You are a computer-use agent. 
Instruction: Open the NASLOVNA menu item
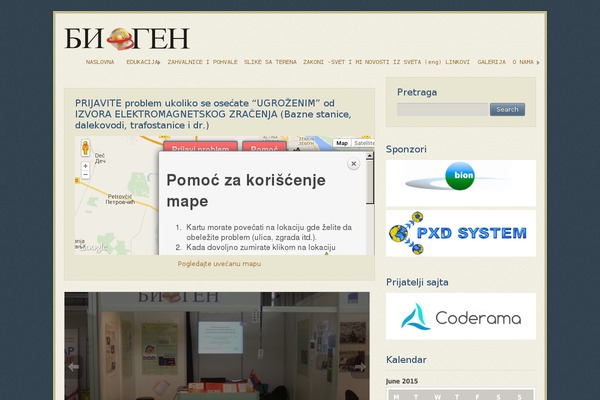[100, 62]
